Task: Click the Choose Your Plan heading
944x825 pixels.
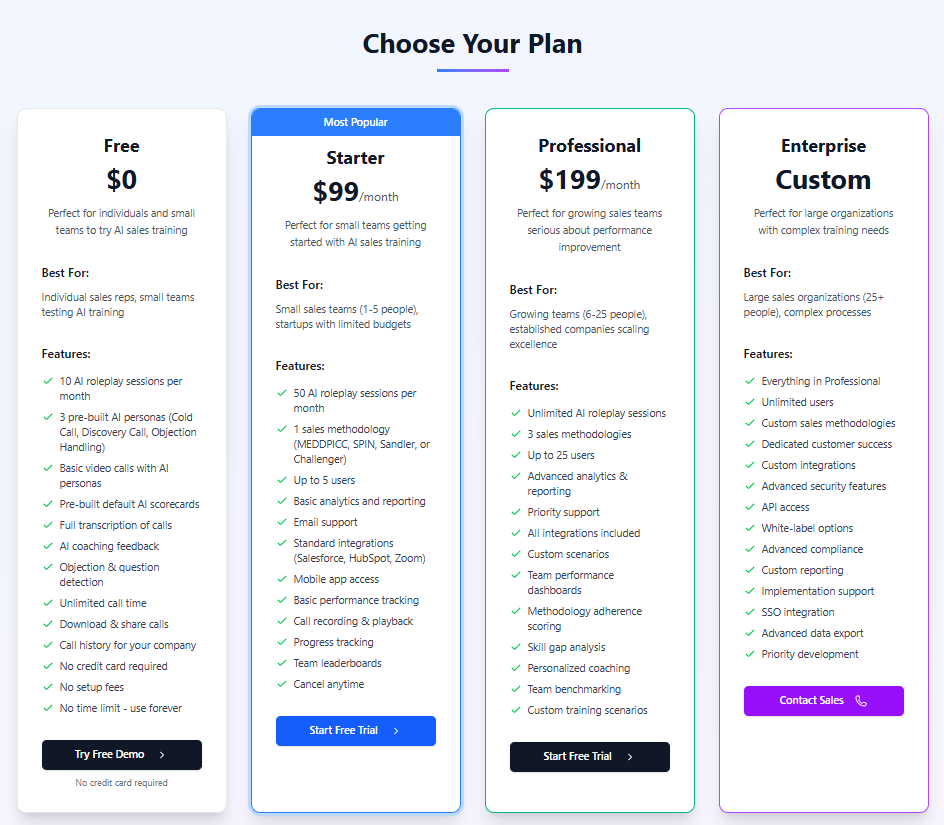Action: pos(472,44)
